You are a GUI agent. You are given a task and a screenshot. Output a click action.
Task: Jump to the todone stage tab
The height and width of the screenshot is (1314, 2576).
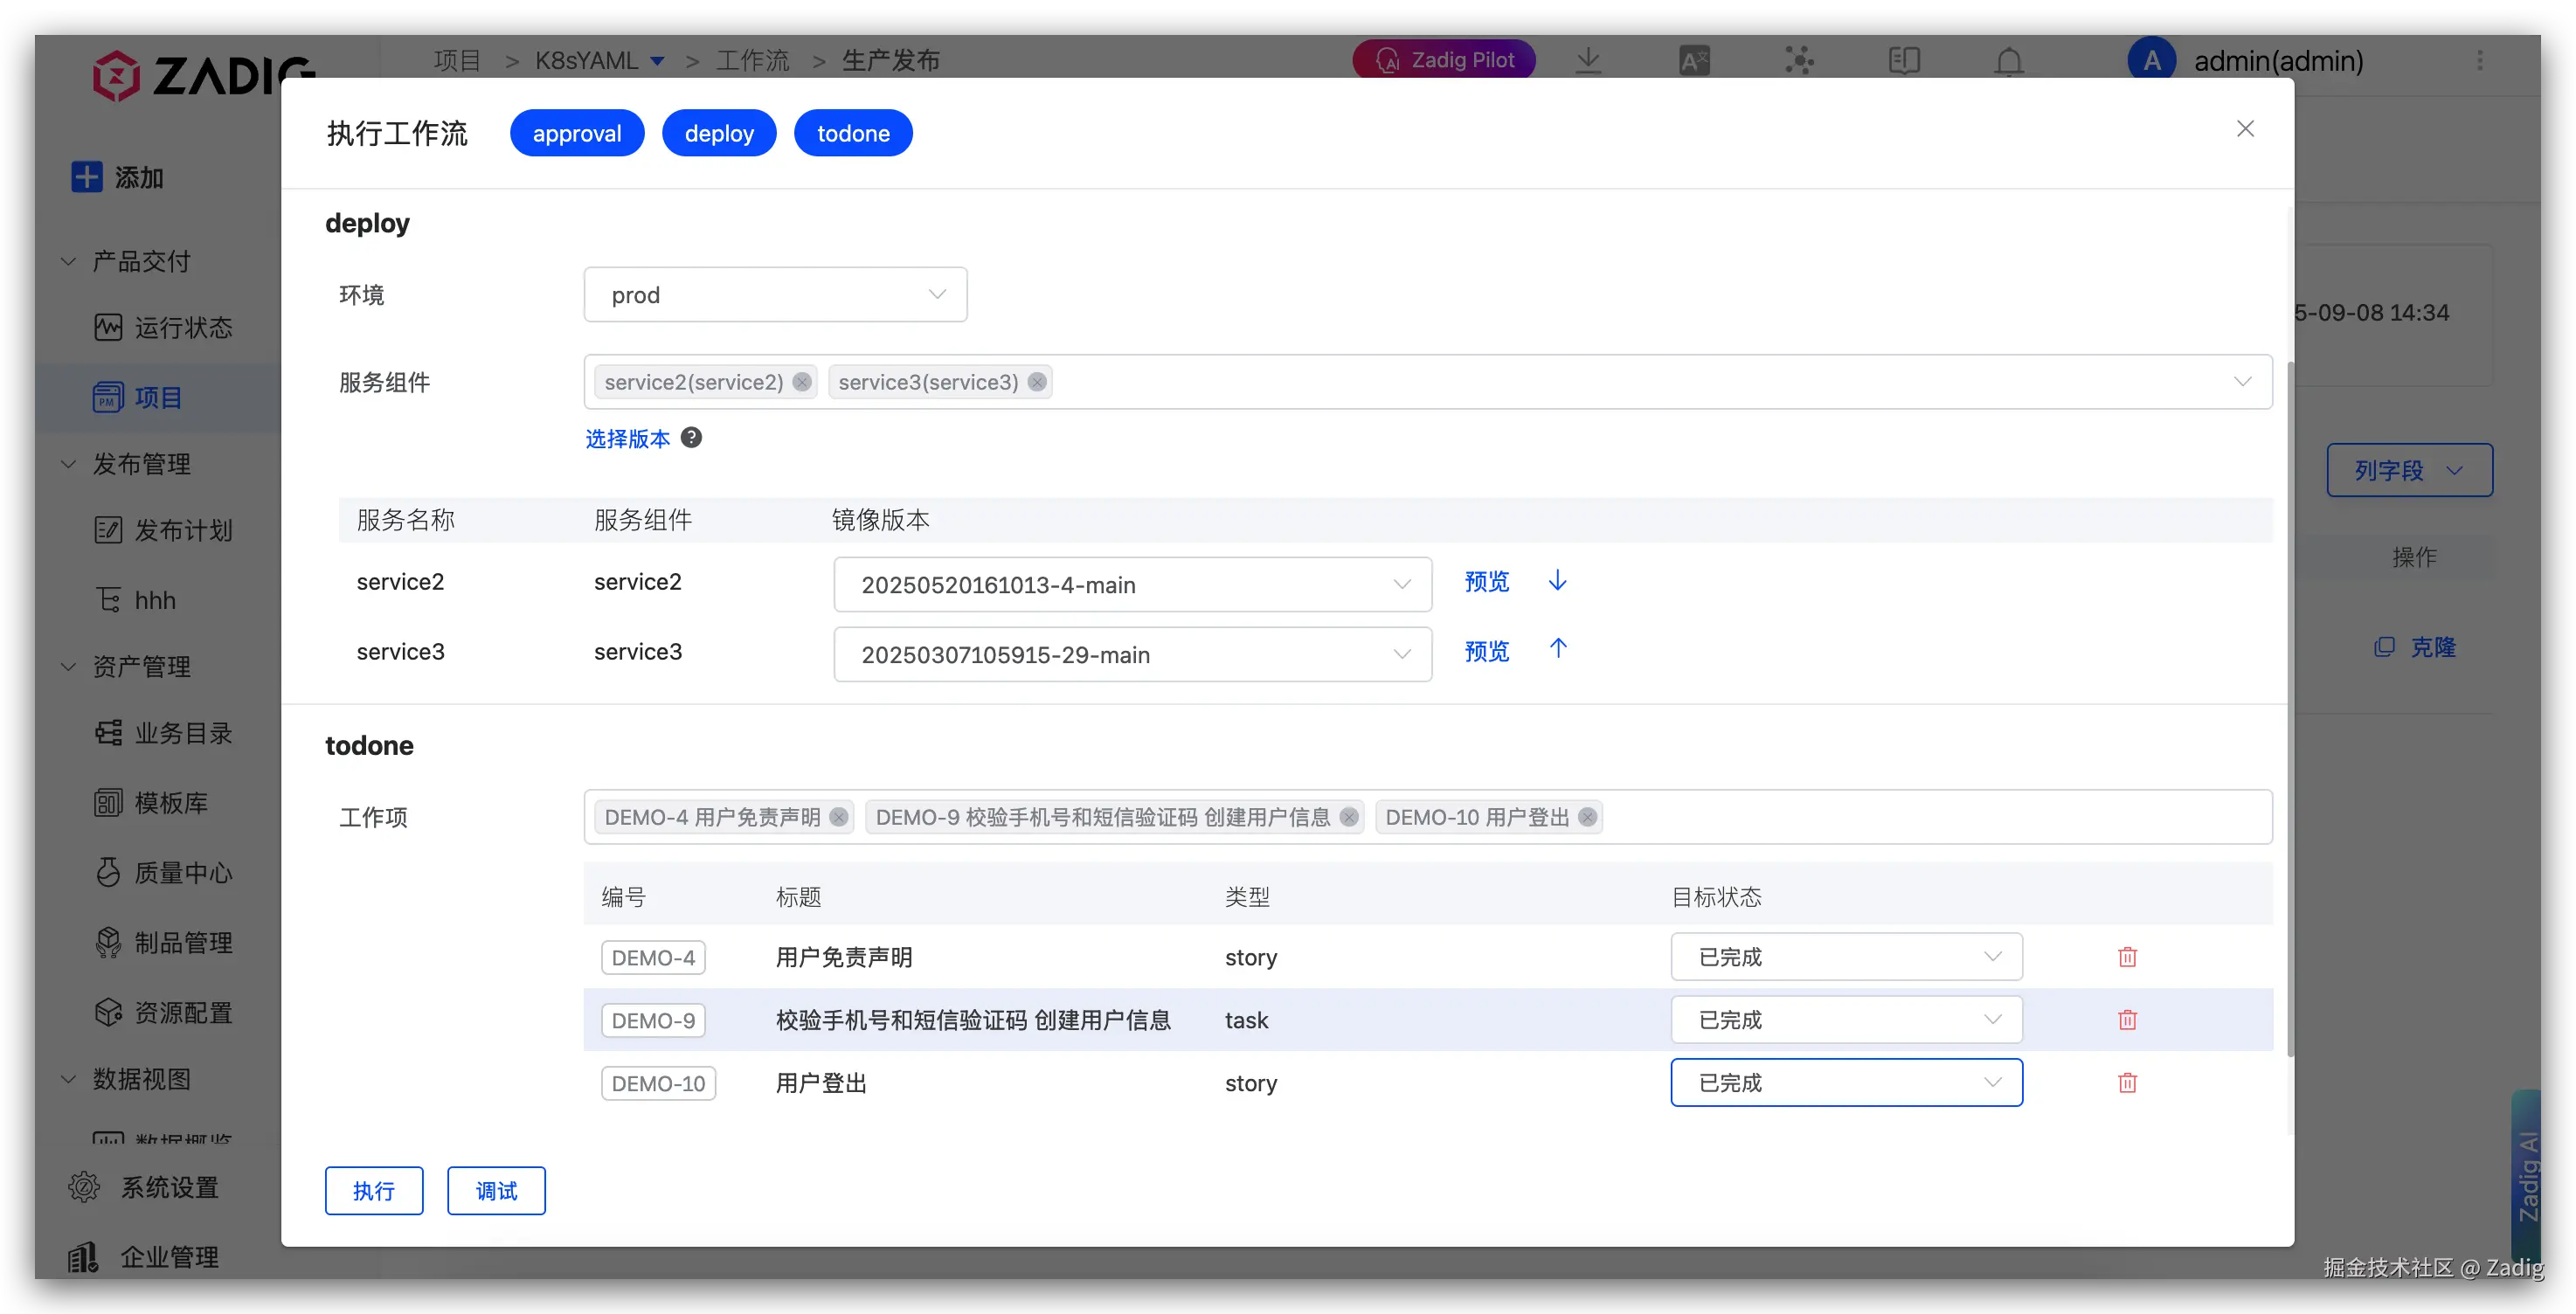[852, 134]
